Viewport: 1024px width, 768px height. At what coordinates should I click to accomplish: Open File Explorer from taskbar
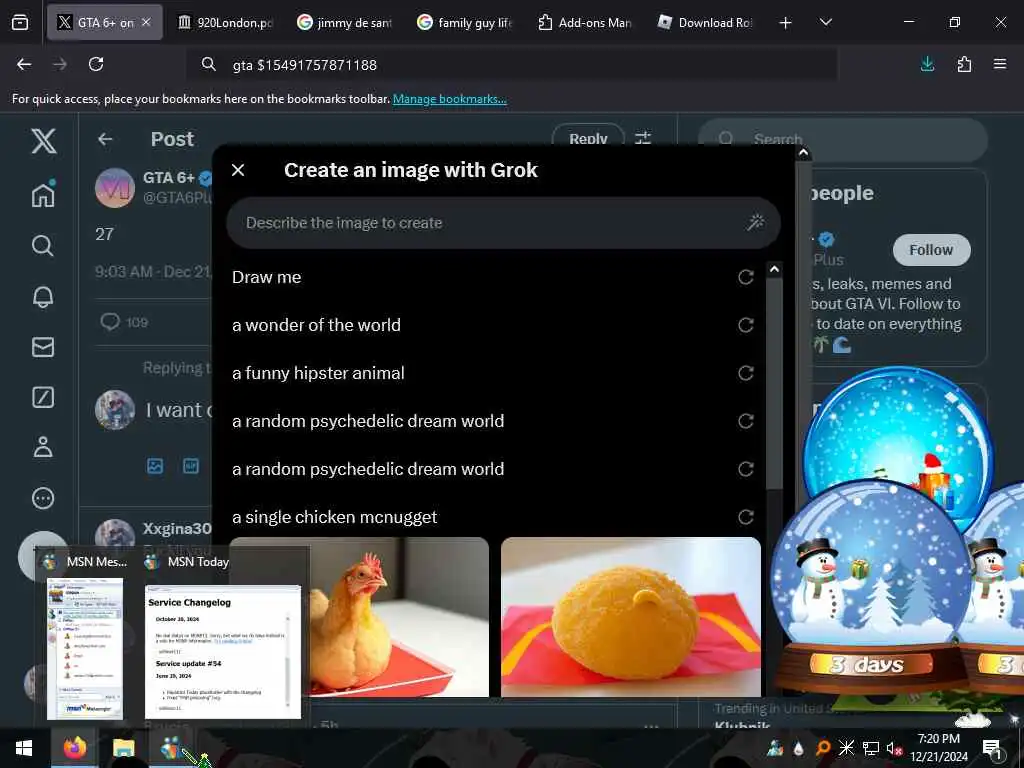(123, 748)
